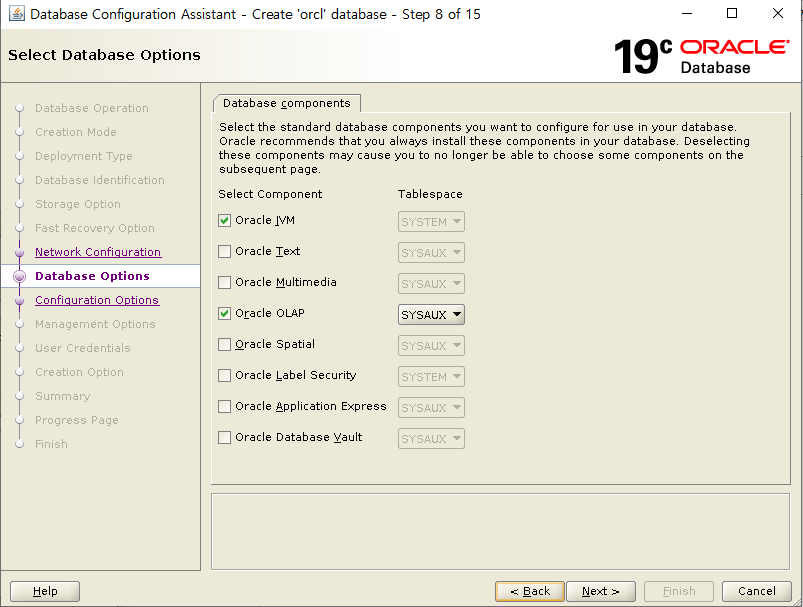This screenshot has width=803, height=607.
Task: Click the Select Component column label
Action: tap(270, 194)
